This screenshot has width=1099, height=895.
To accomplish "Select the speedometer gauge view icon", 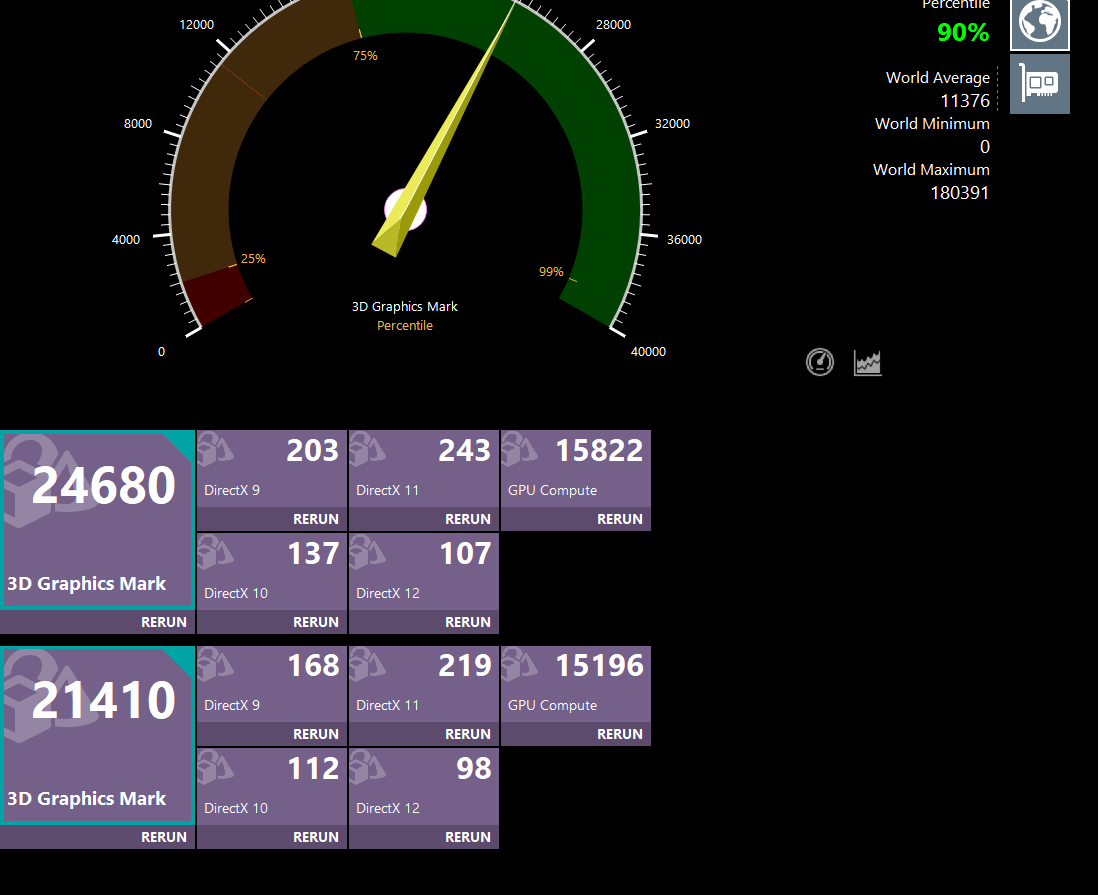I will [x=819, y=362].
